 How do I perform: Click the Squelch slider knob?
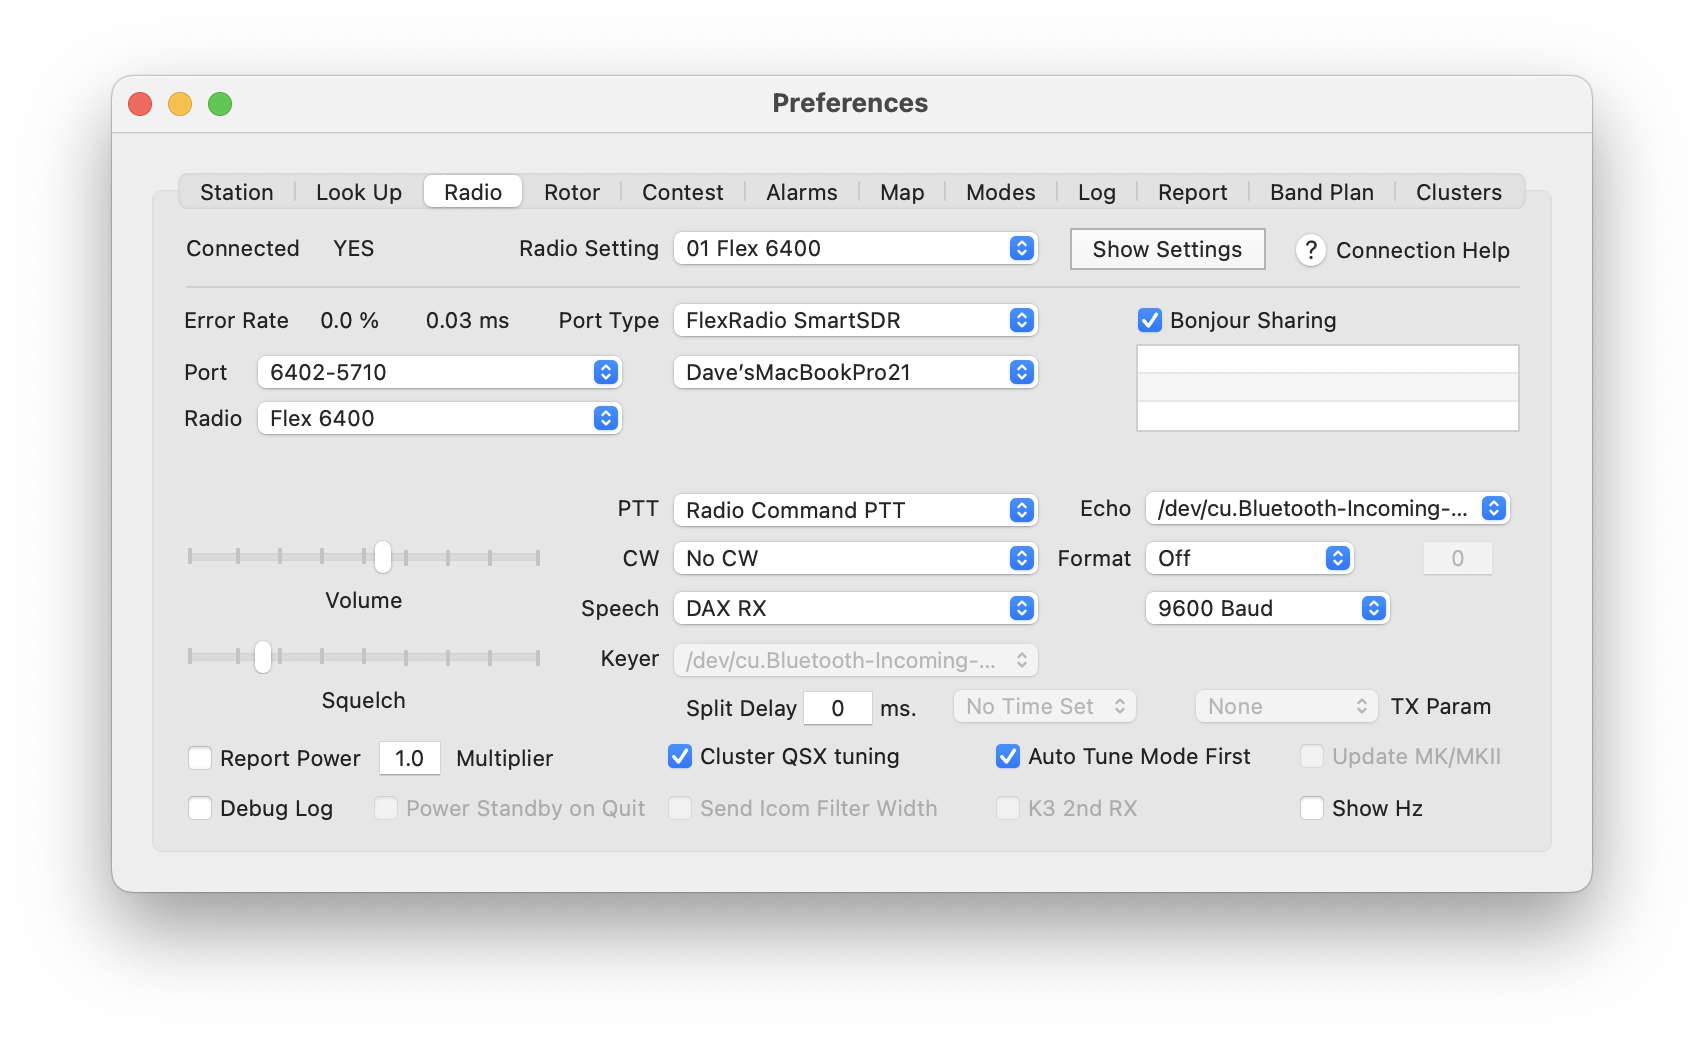pos(263,657)
